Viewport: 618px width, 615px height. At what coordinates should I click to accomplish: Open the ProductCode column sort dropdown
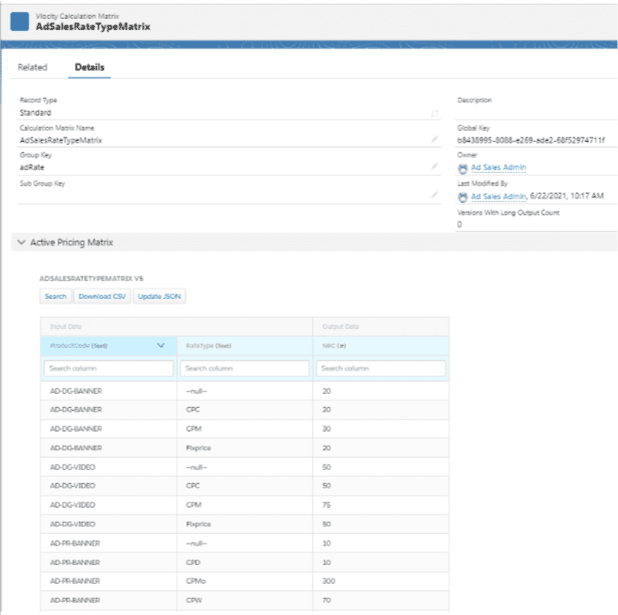[x=160, y=345]
